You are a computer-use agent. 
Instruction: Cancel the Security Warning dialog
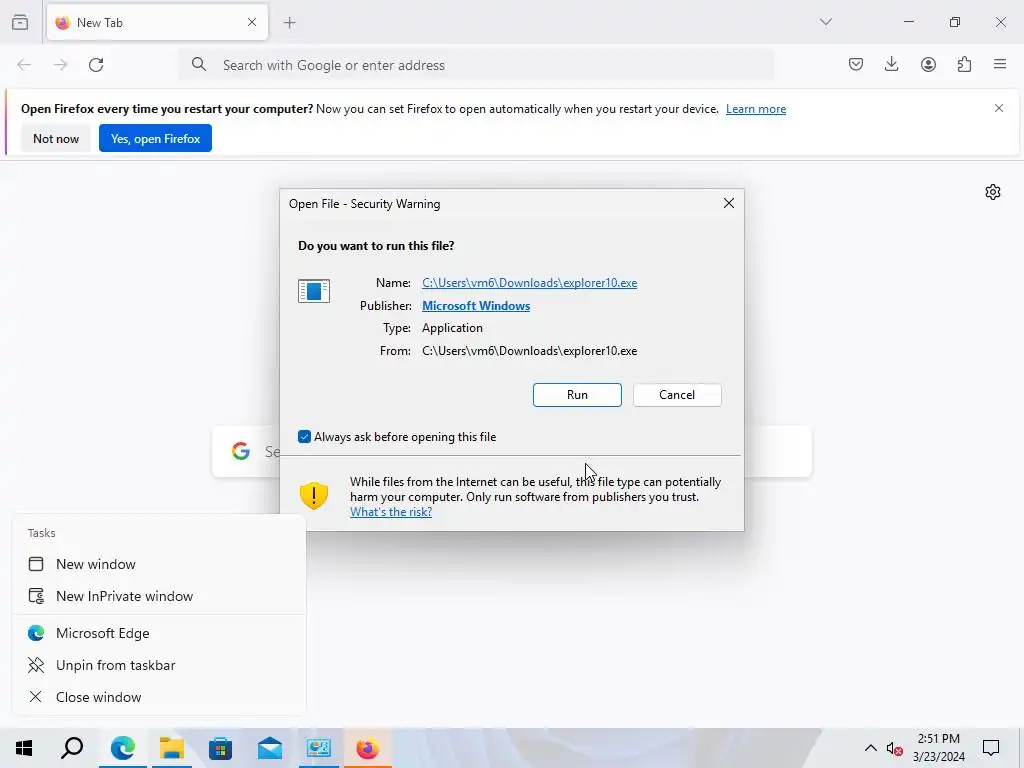[x=677, y=395]
